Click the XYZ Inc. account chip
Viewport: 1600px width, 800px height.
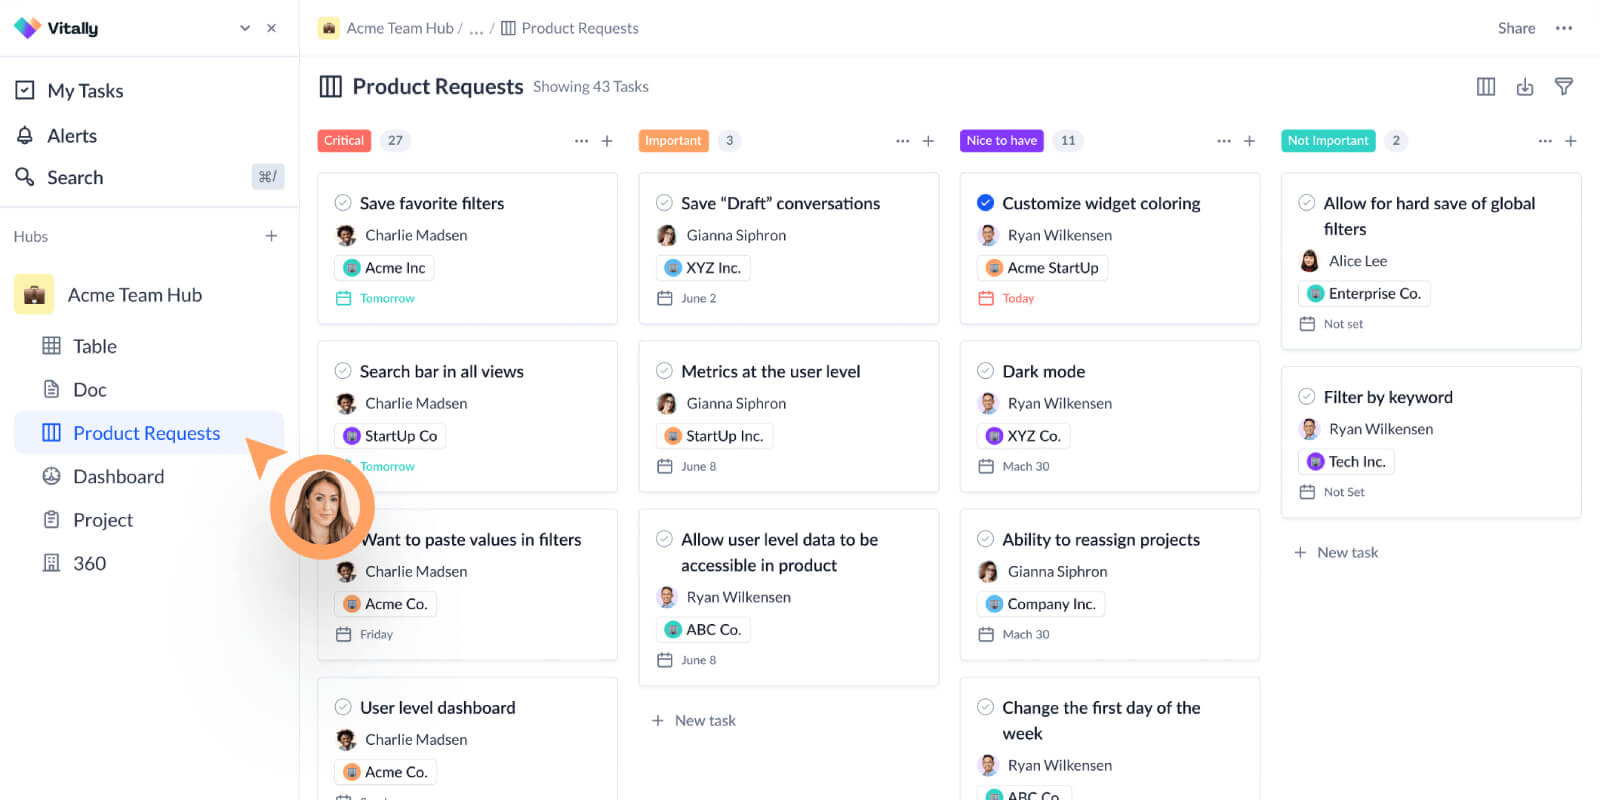(x=704, y=268)
